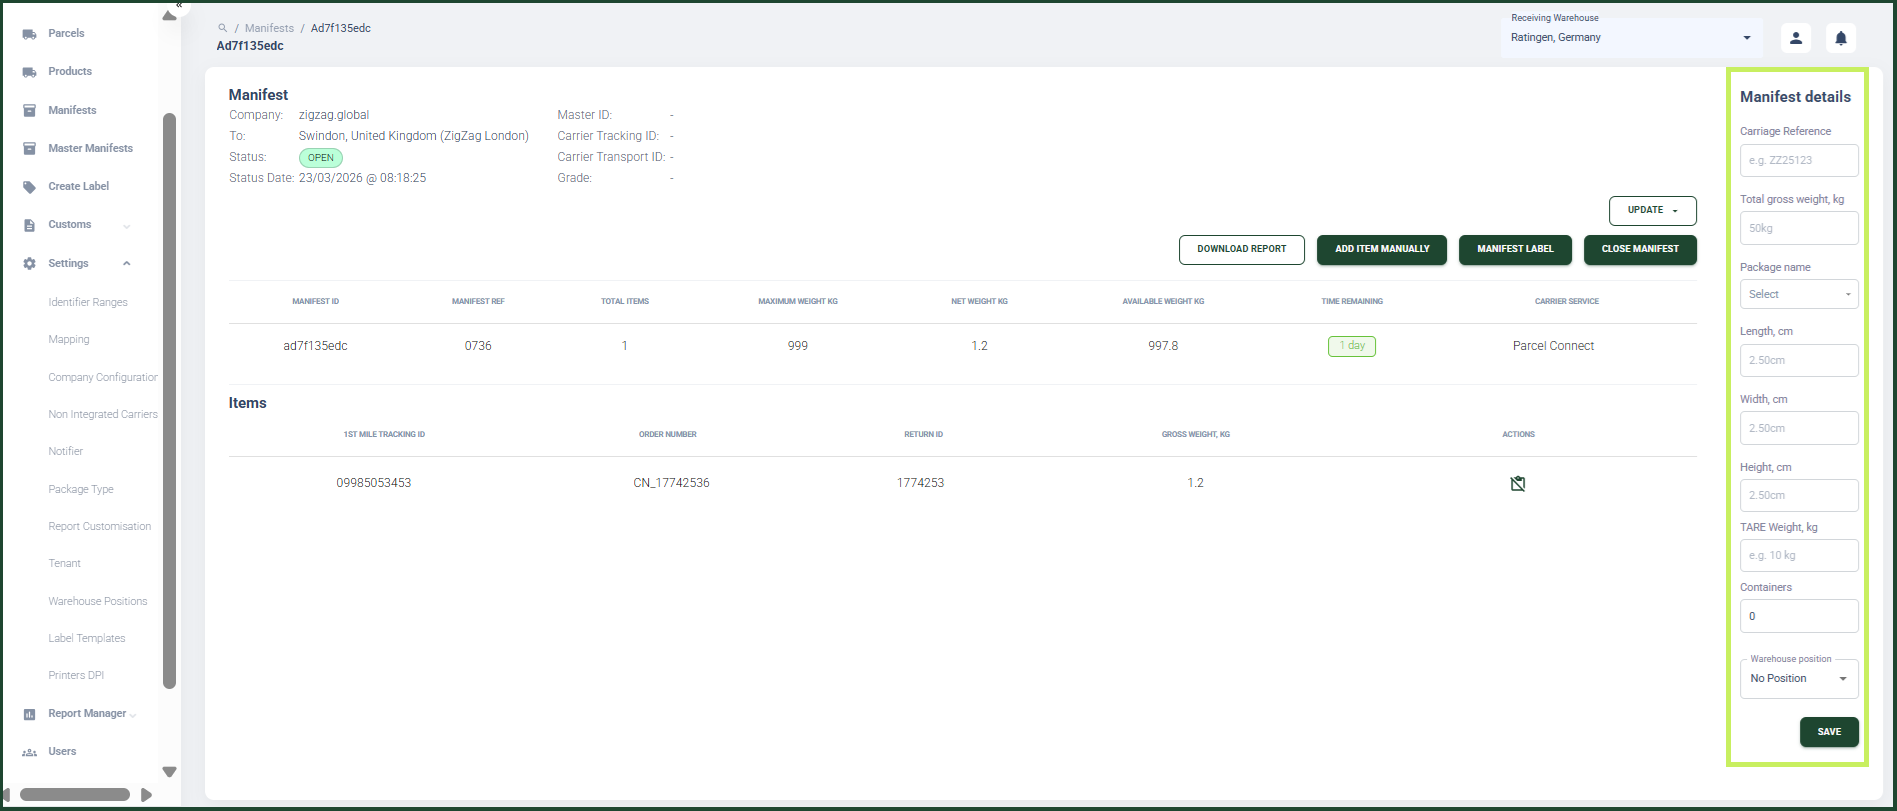
Task: Click the Products sidebar icon
Action: pos(29,72)
